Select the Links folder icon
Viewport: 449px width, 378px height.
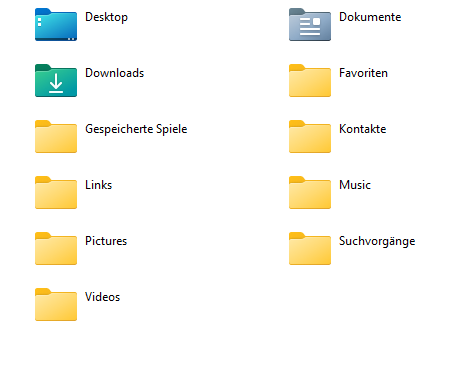(56, 193)
